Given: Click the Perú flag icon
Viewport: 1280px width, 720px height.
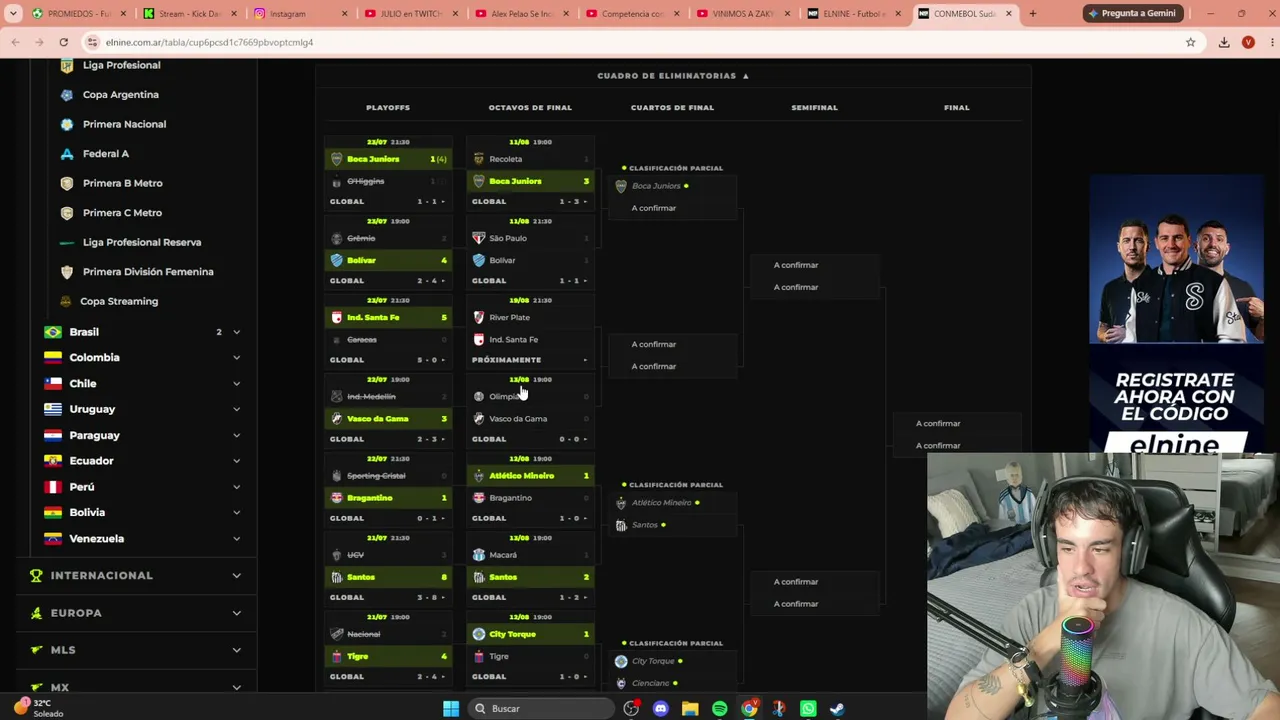Looking at the screenshot, I should [53, 487].
